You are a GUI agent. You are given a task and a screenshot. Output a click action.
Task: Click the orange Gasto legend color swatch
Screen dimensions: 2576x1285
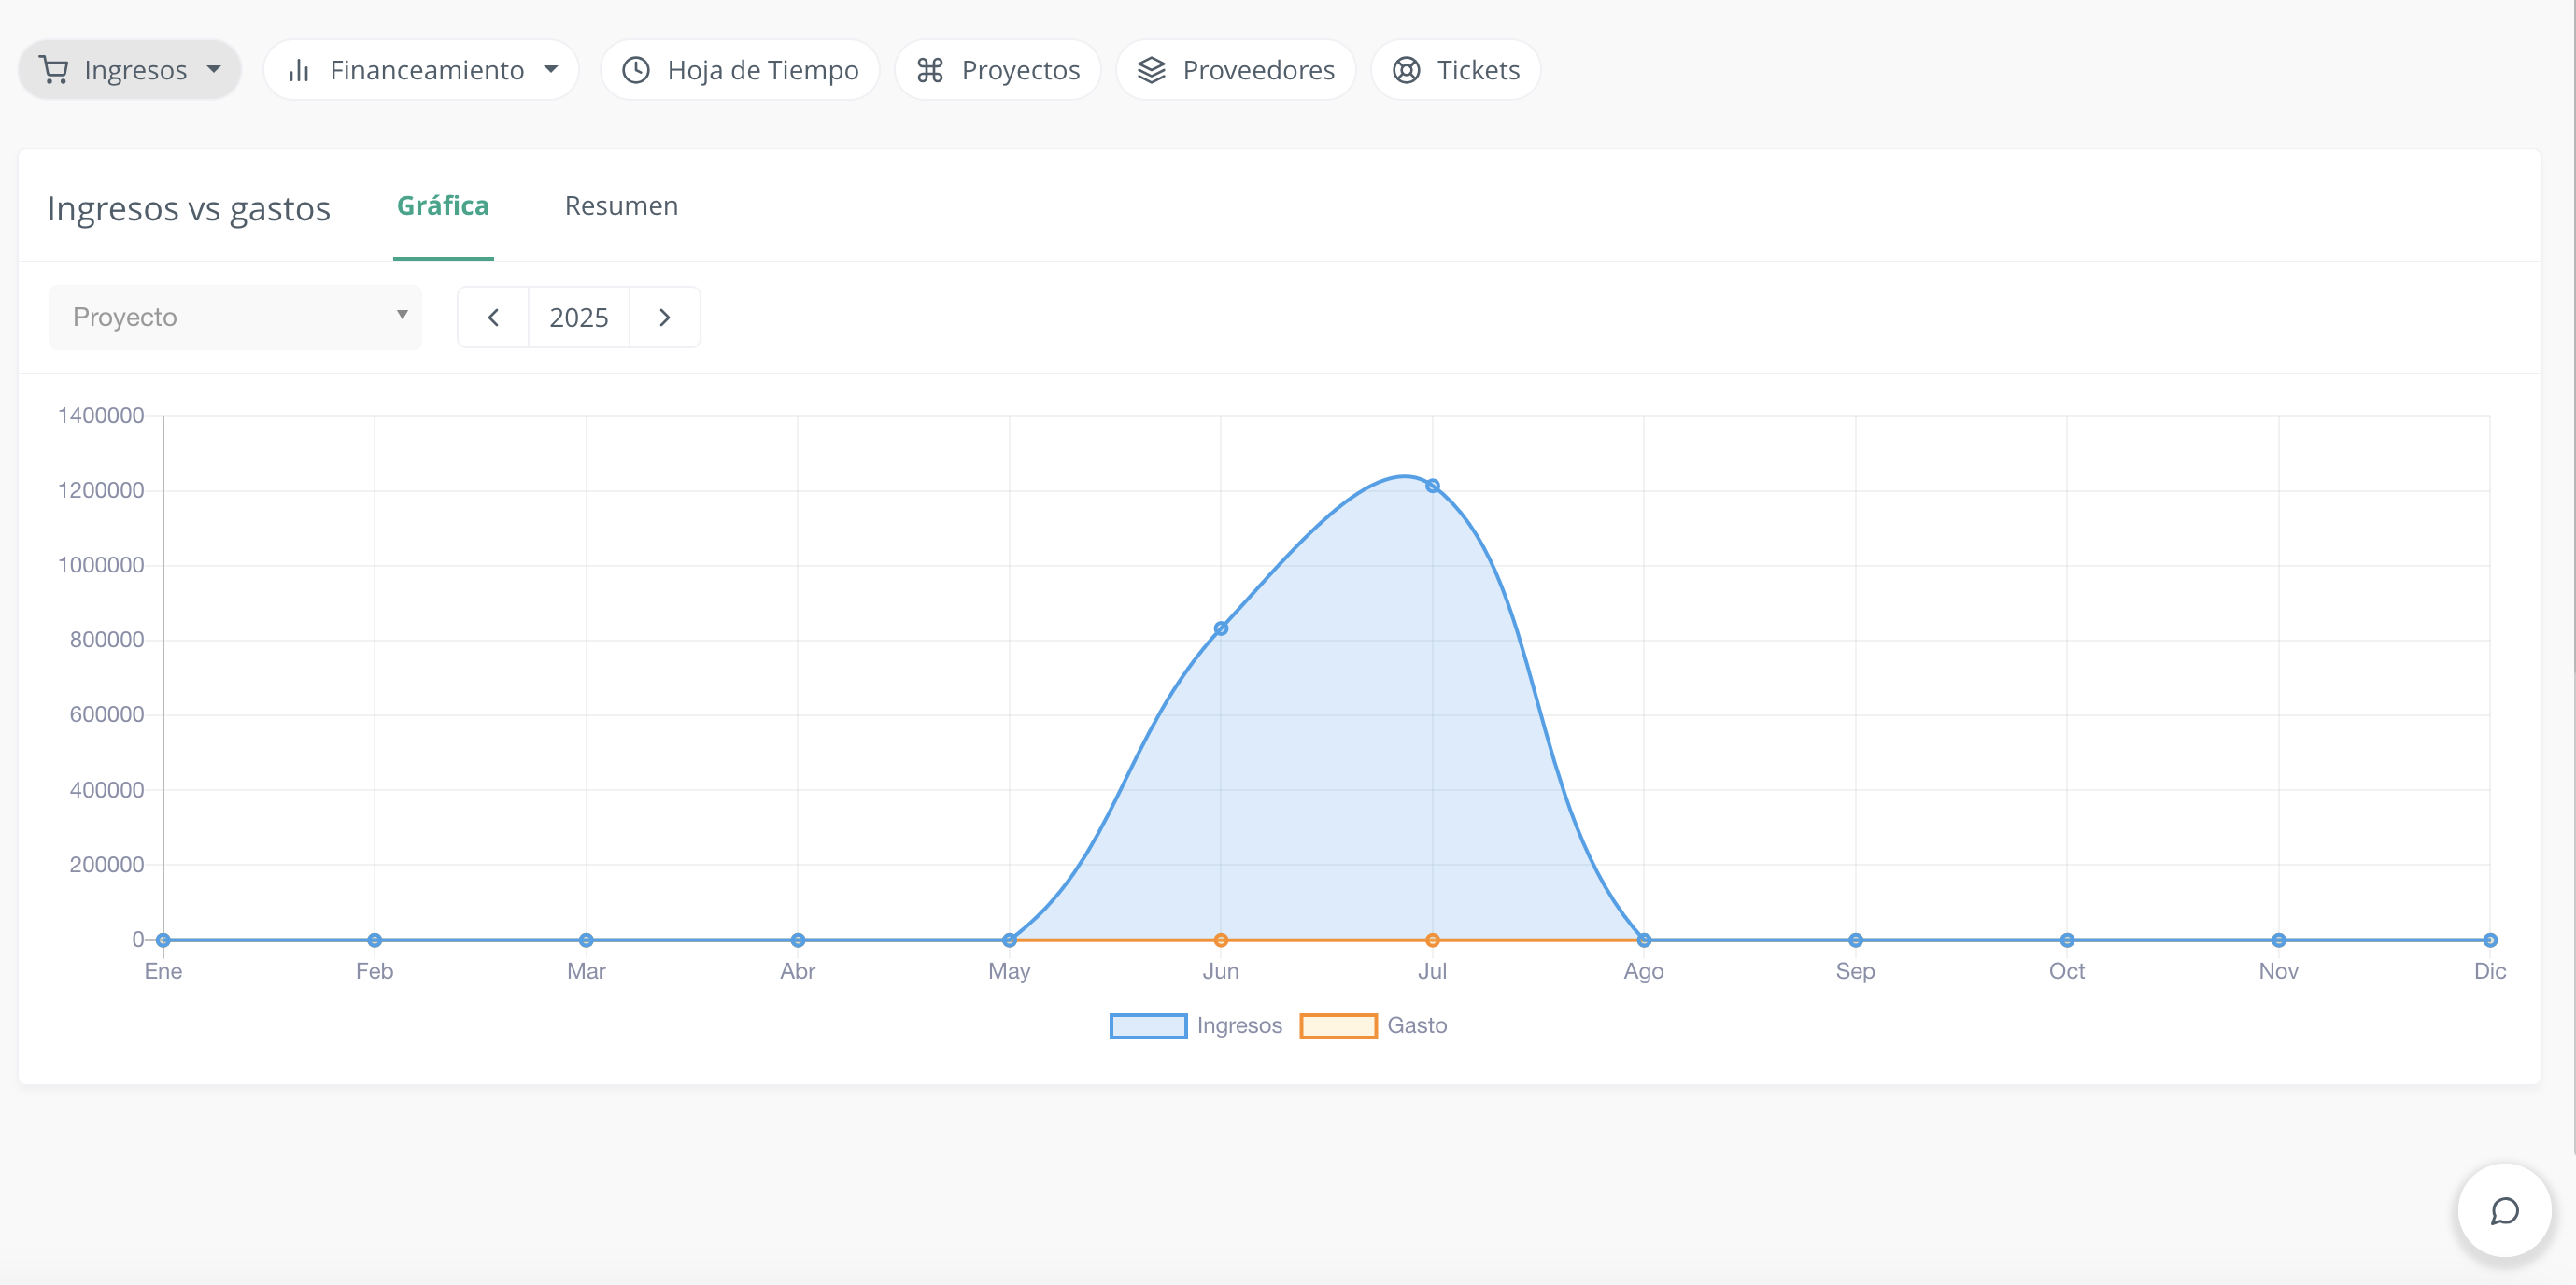pos(1338,1026)
